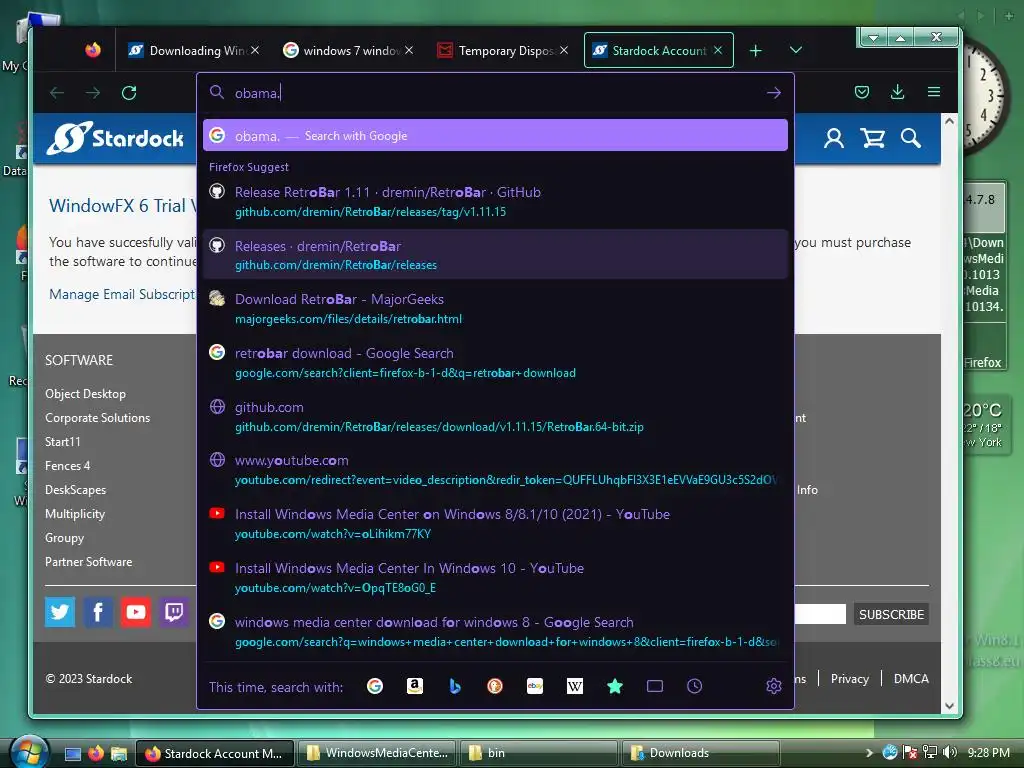
Task: Open retrobar download Google Search suggestion
Action: click(495, 362)
